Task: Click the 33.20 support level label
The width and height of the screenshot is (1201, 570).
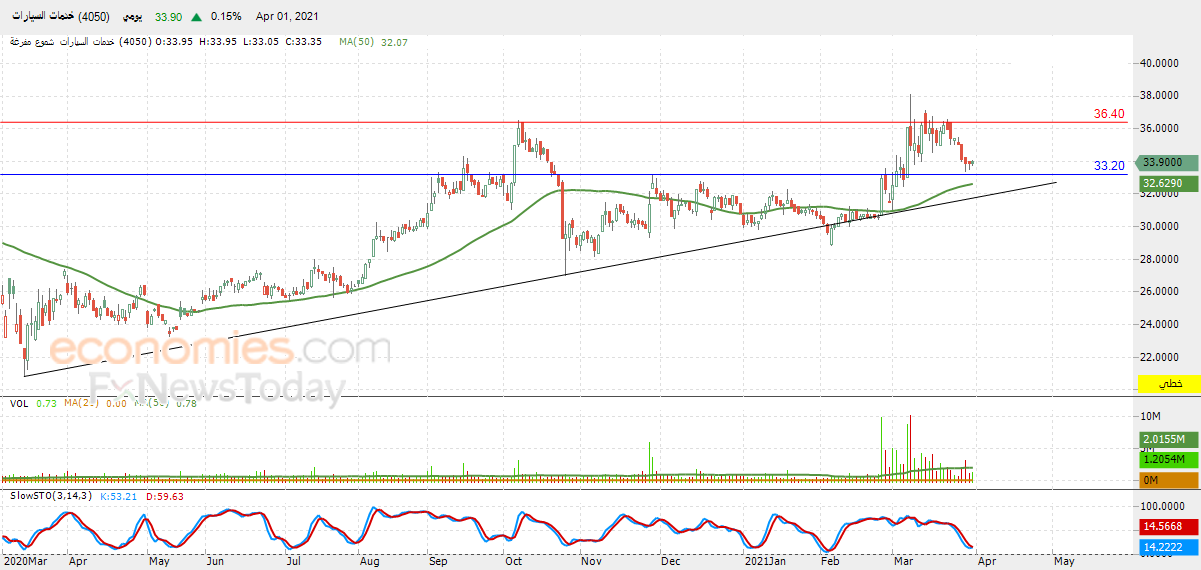Action: (x=1109, y=165)
